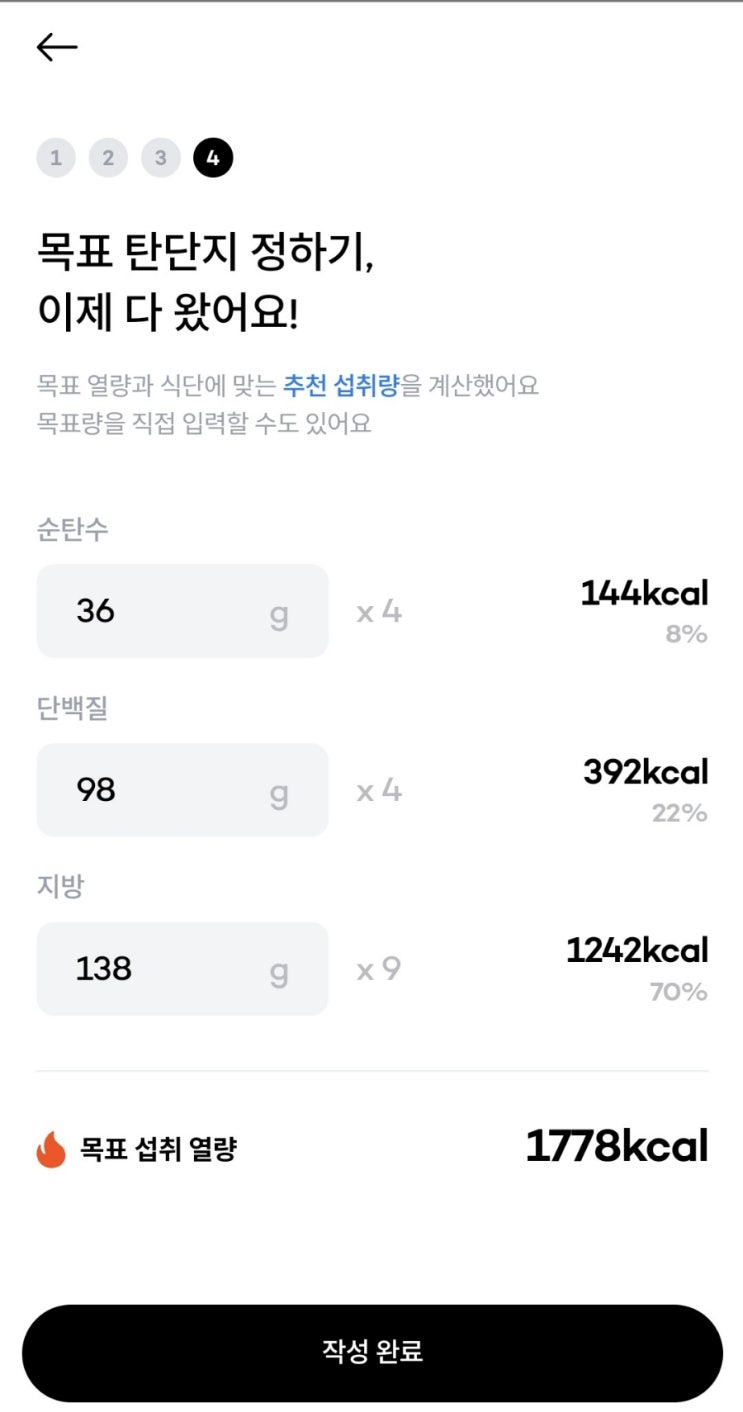The image size is (743, 1412).
Task: Tap the back arrow icon
Action: (x=57, y=47)
